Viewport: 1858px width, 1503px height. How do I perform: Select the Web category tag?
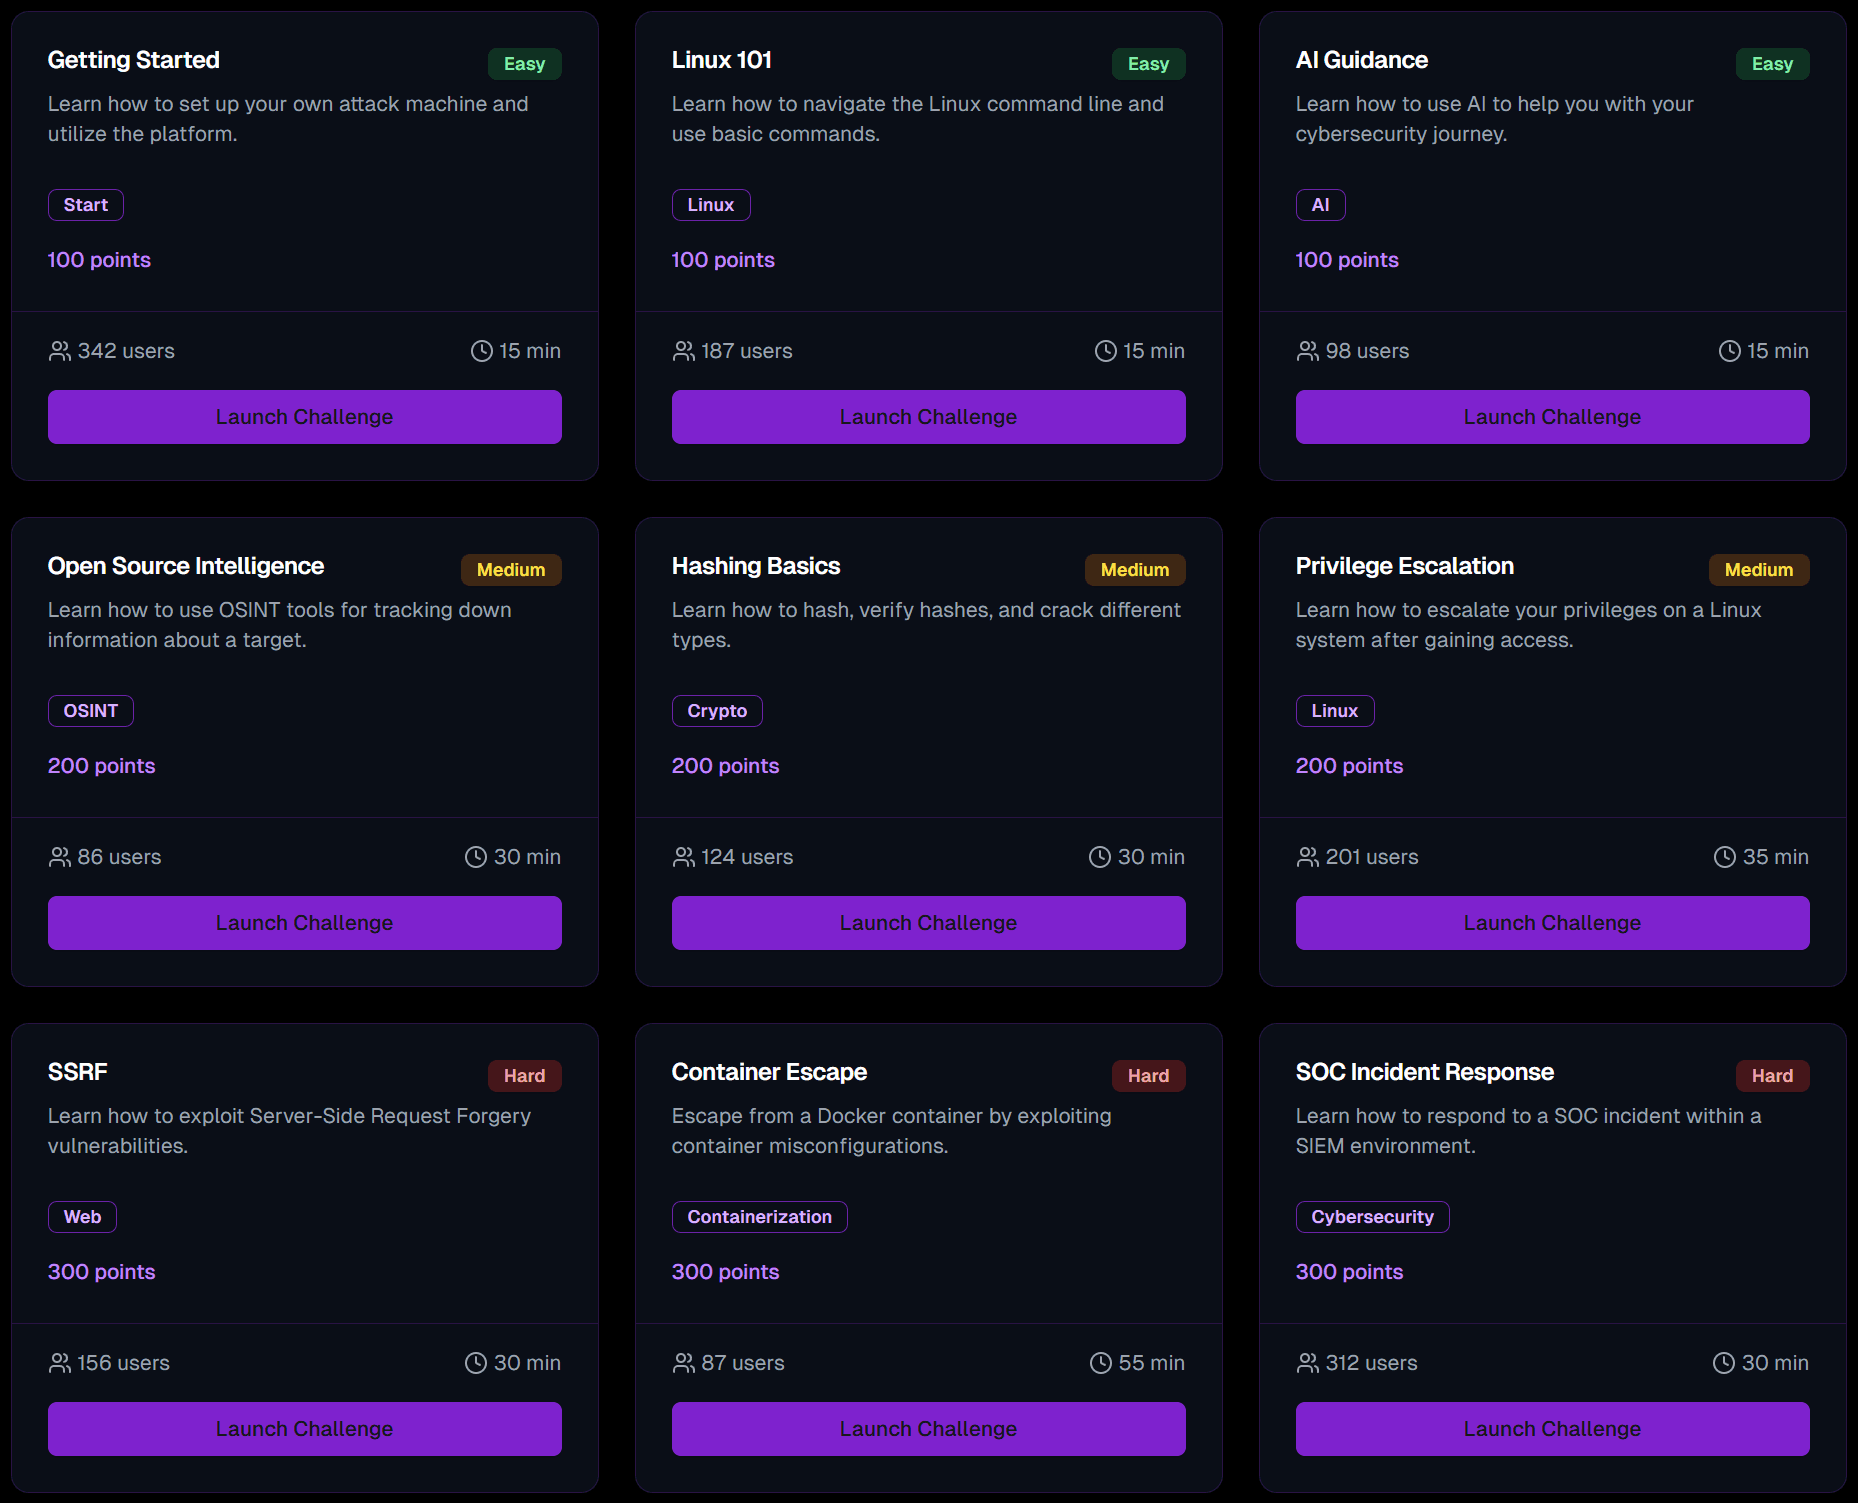pyautogui.click(x=82, y=1217)
